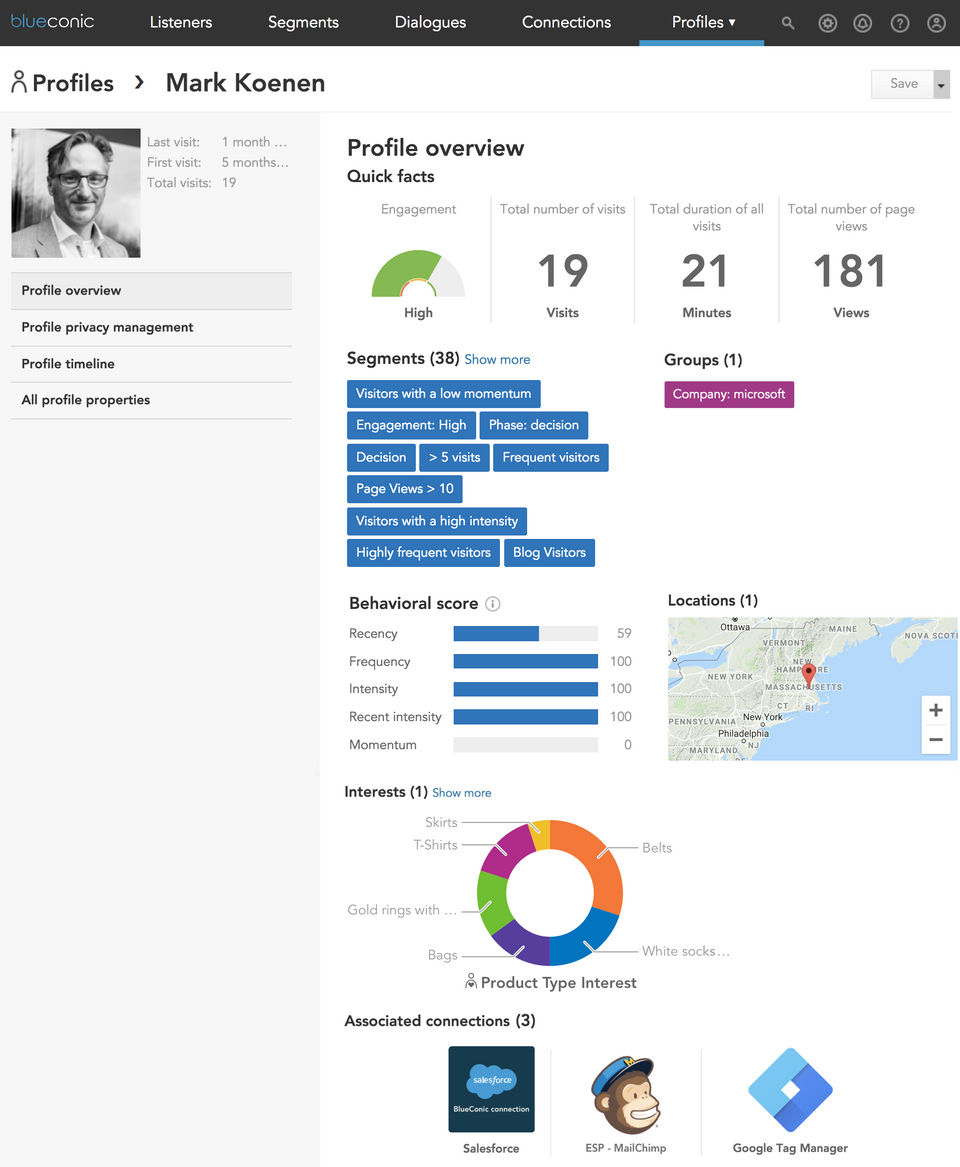
Task: Click Show more next to Interests
Action: click(x=461, y=793)
